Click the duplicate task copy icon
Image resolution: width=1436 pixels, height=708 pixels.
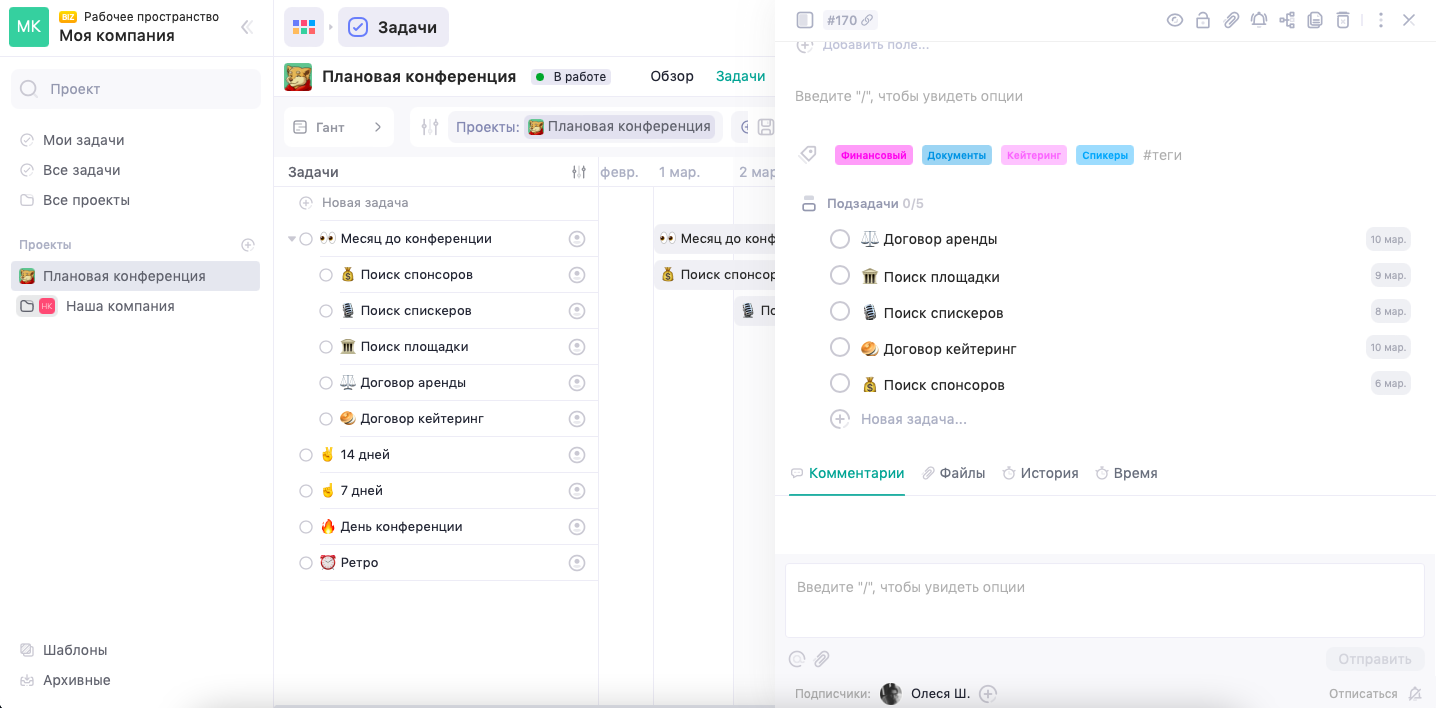(1315, 20)
